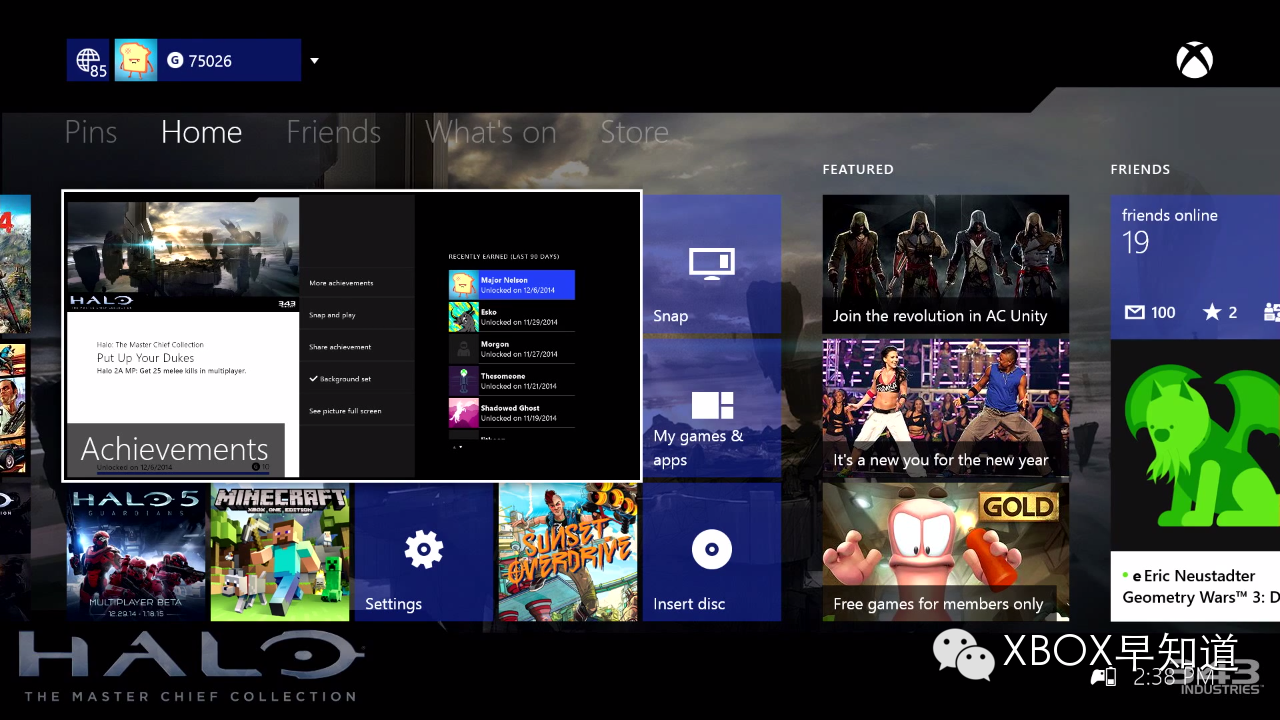Click Major Nelson toast avatar in list
This screenshot has width=1280, height=720.
point(463,285)
